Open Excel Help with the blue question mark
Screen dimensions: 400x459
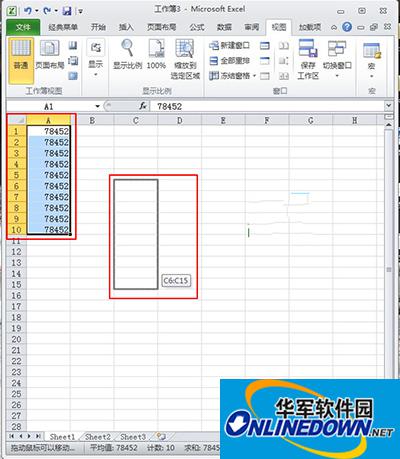(347, 27)
